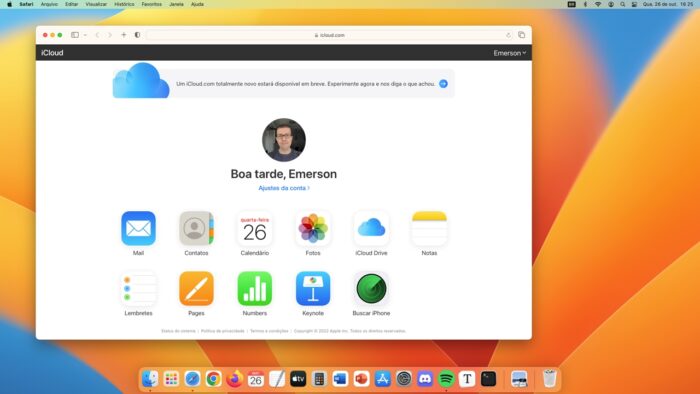Click the icloud.com address bar

pos(329,35)
